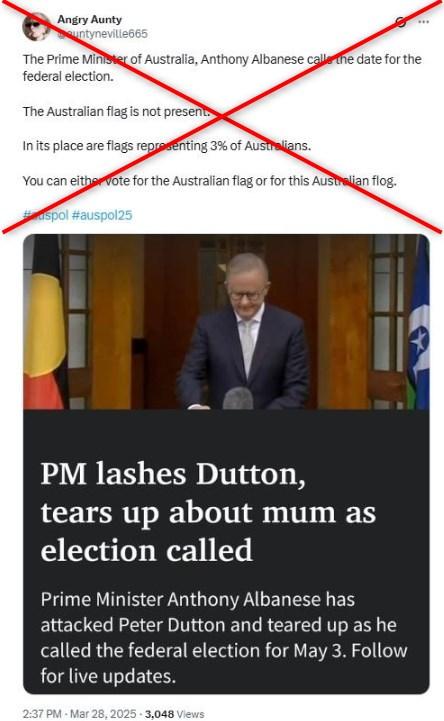Screen dimensions: 444x721
Task: Click the Angry Aunty display name
Action: coord(89,19)
